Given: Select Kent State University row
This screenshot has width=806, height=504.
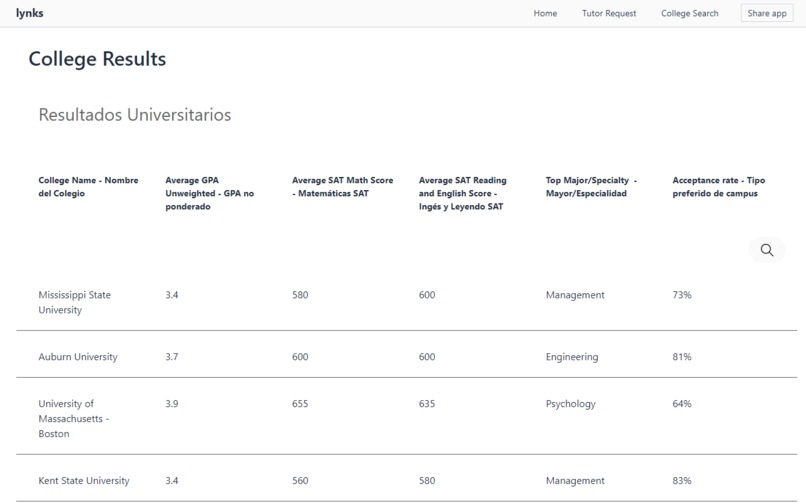Looking at the screenshot, I should pos(84,481).
